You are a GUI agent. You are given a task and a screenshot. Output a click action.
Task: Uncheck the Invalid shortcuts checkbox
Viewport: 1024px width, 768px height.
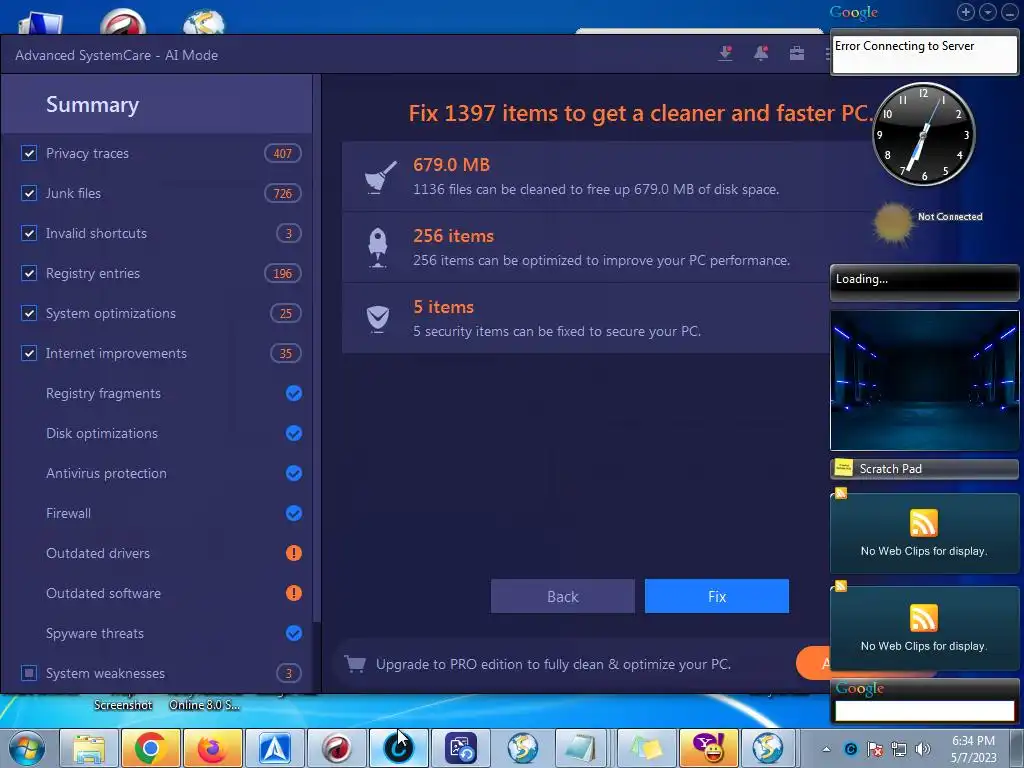tap(29, 233)
